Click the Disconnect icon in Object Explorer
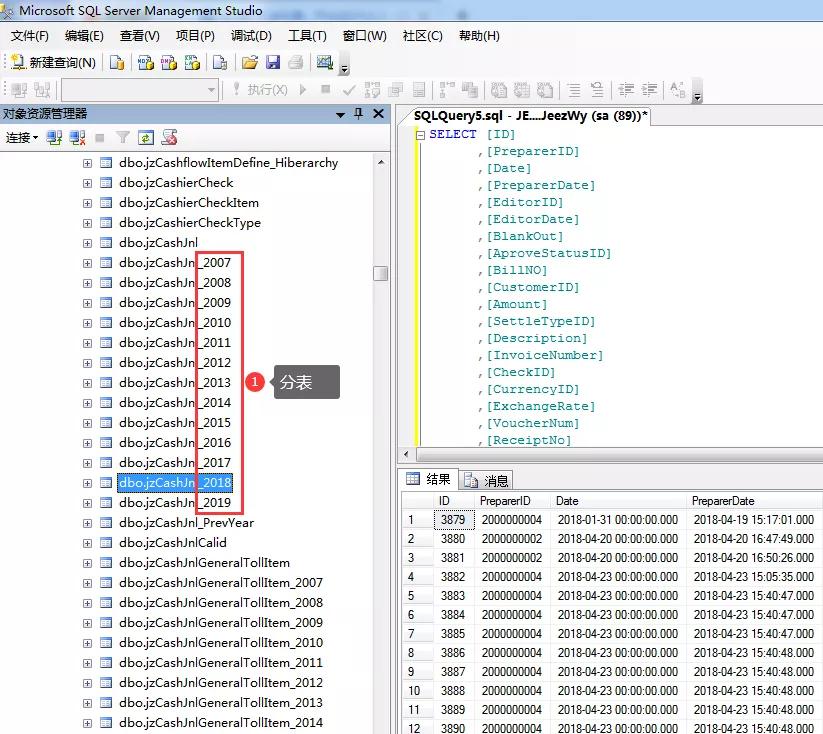823x734 pixels. pyautogui.click(x=77, y=138)
